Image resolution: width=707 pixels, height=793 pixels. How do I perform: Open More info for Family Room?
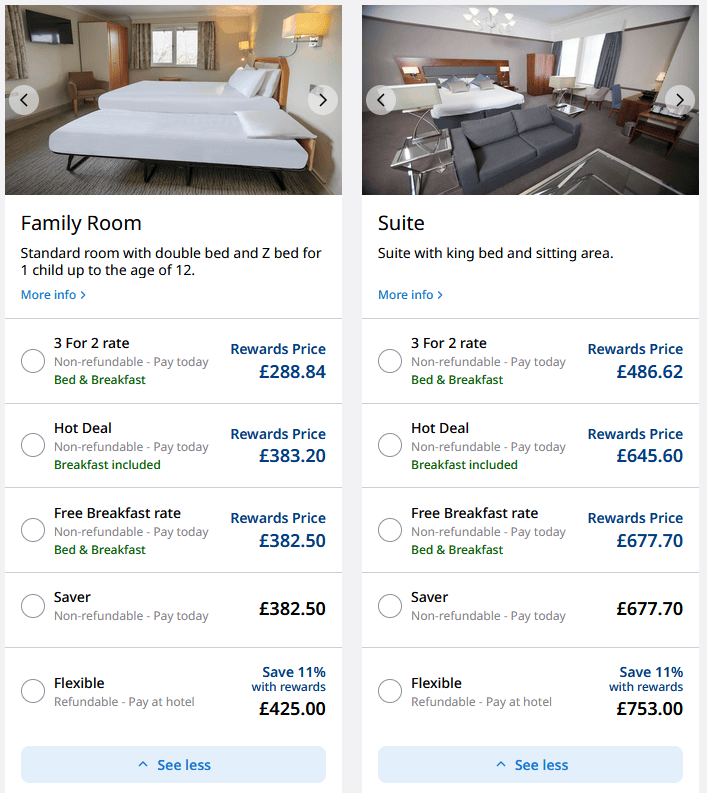(x=53, y=295)
